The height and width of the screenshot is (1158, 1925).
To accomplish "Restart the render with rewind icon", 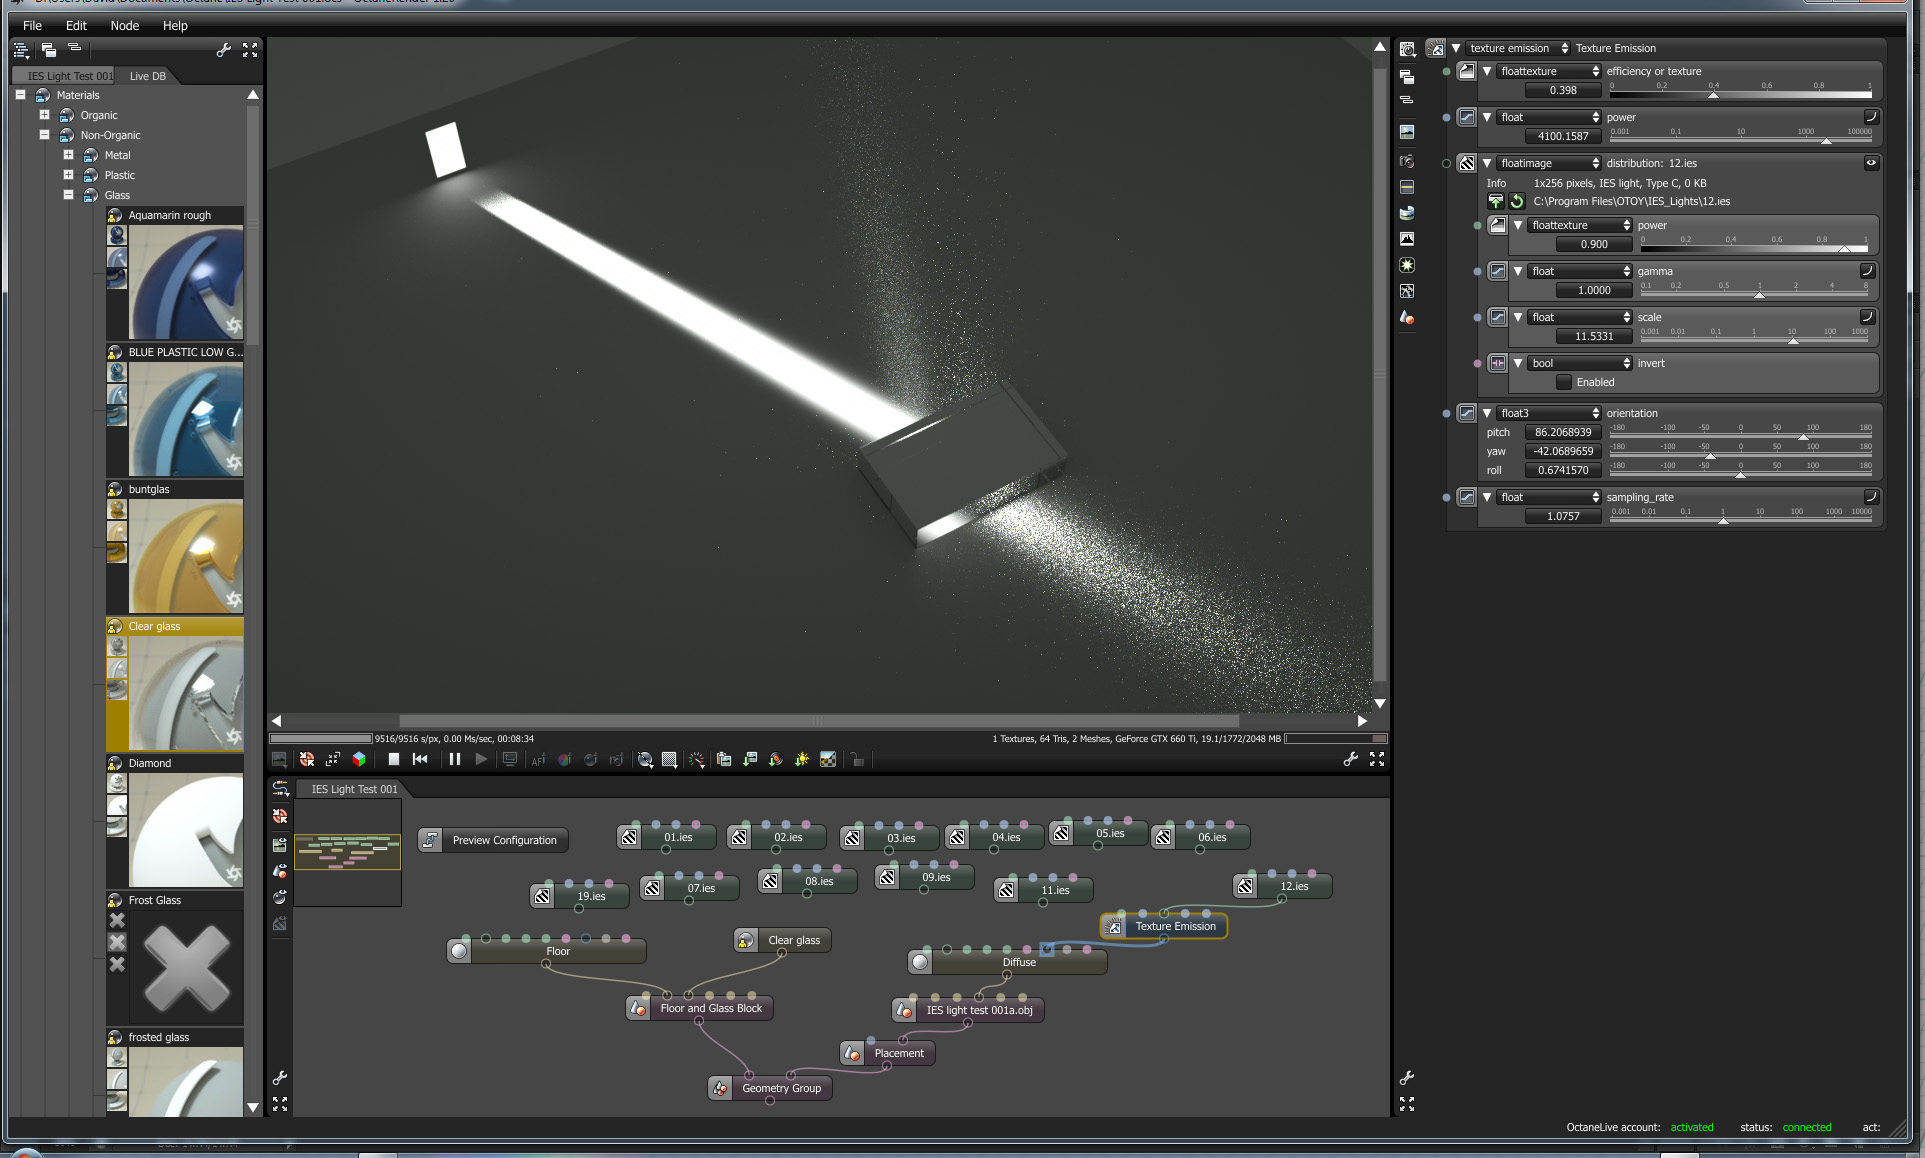I will coord(420,760).
